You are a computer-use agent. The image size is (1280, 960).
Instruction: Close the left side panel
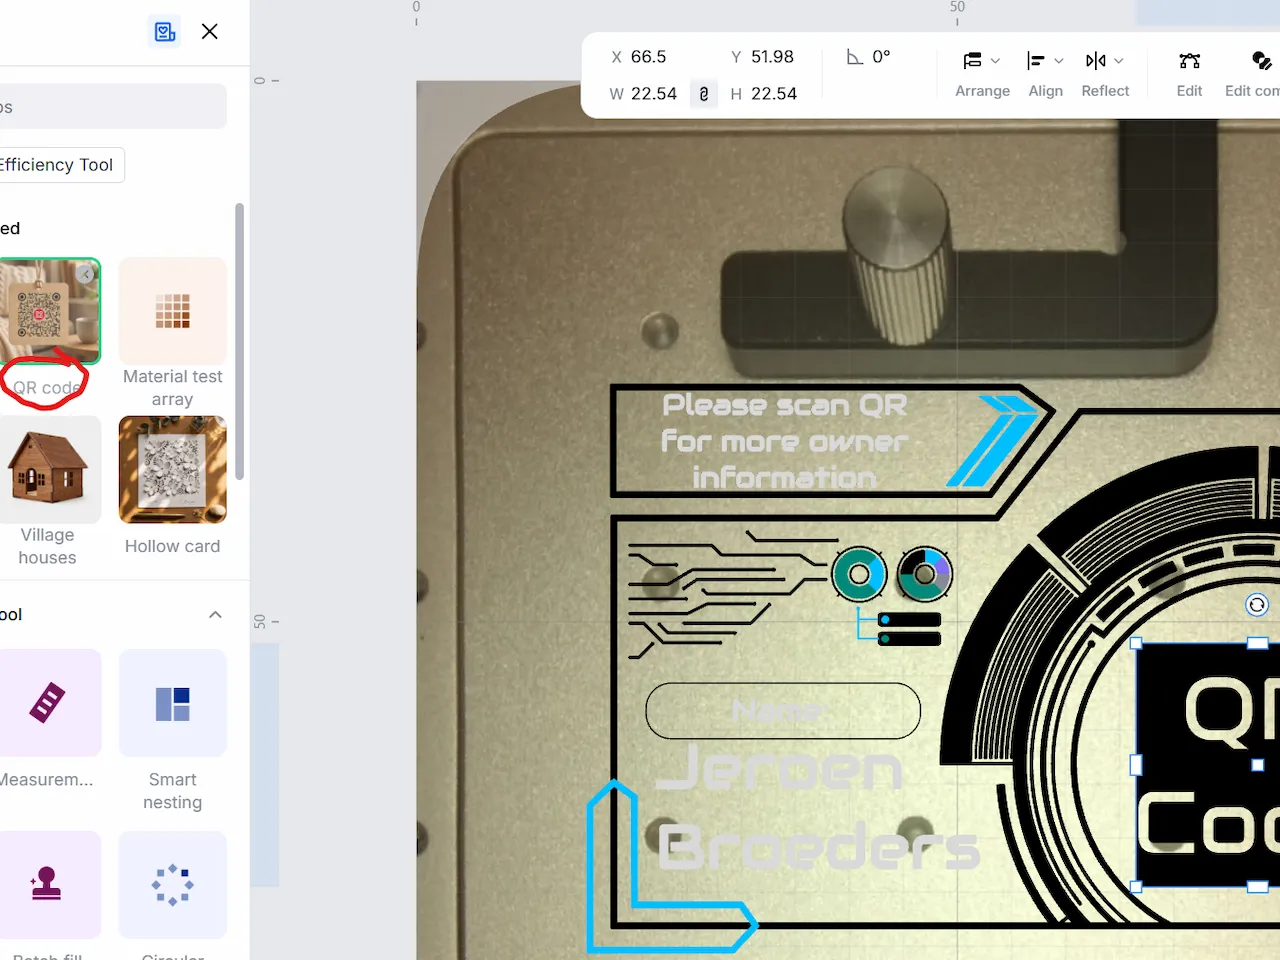click(210, 32)
